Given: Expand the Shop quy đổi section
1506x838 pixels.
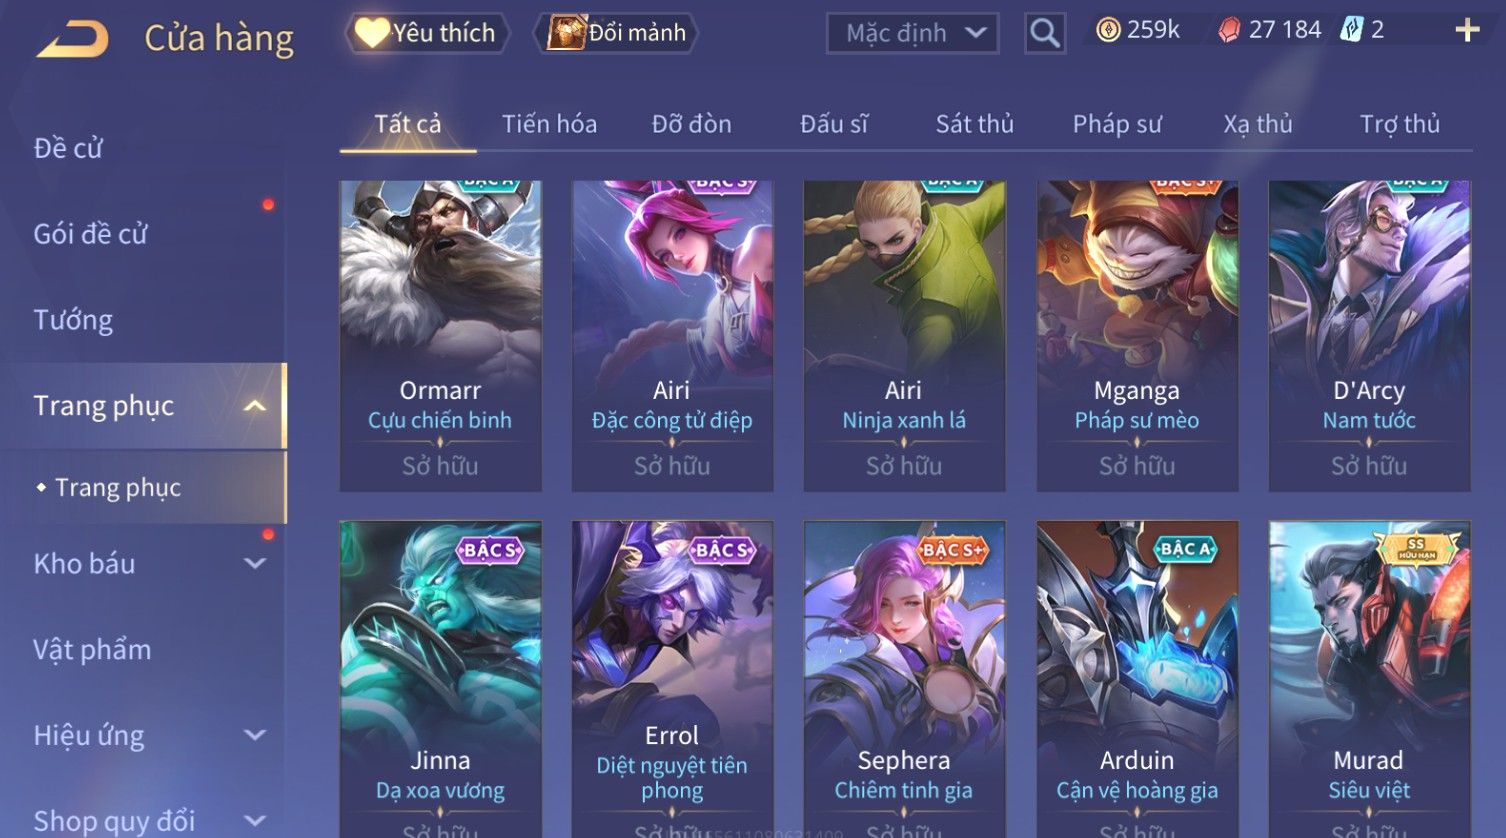Looking at the screenshot, I should 255,821.
